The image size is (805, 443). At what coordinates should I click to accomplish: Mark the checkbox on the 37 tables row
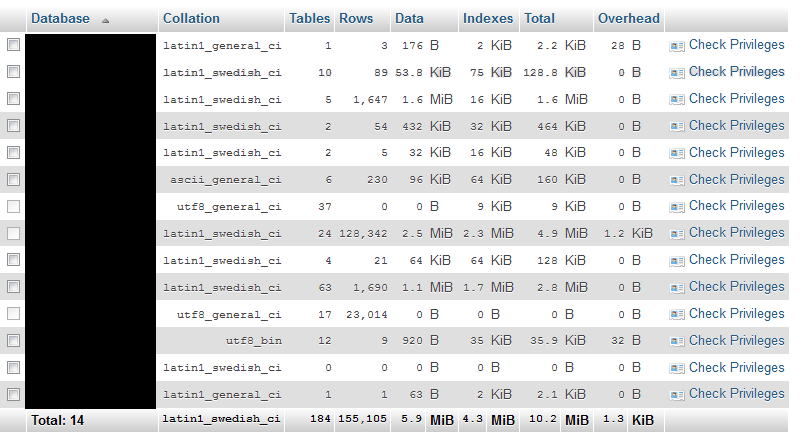[13, 206]
